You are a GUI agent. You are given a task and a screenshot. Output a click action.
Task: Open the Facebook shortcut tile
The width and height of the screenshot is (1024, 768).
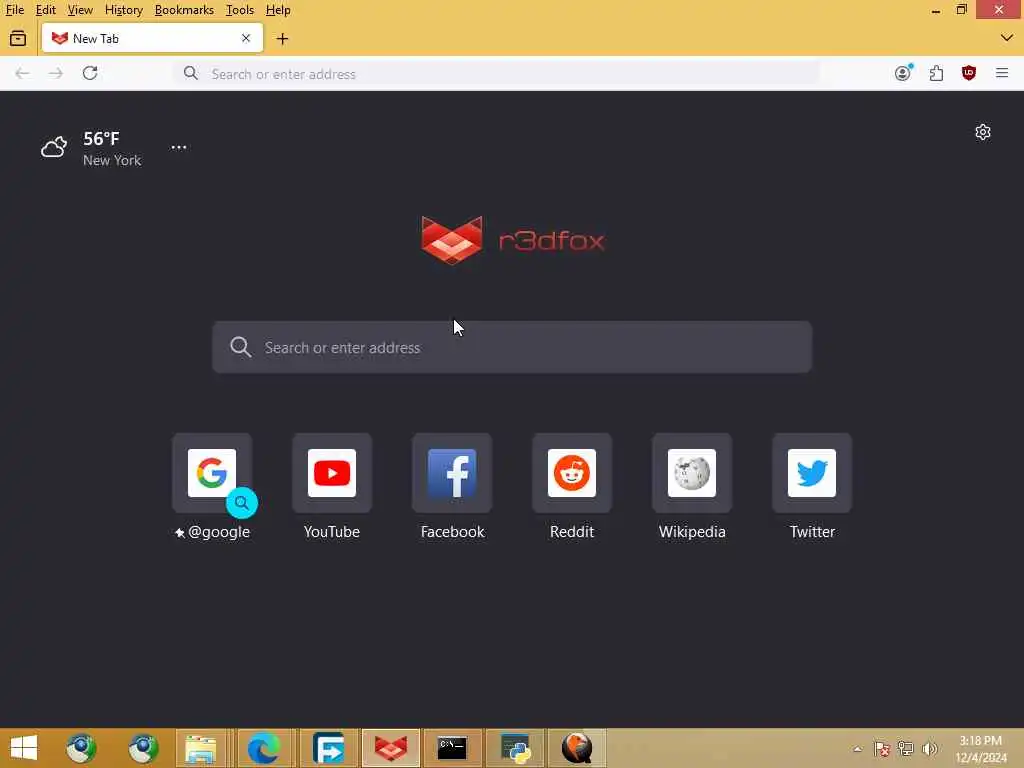(x=452, y=473)
